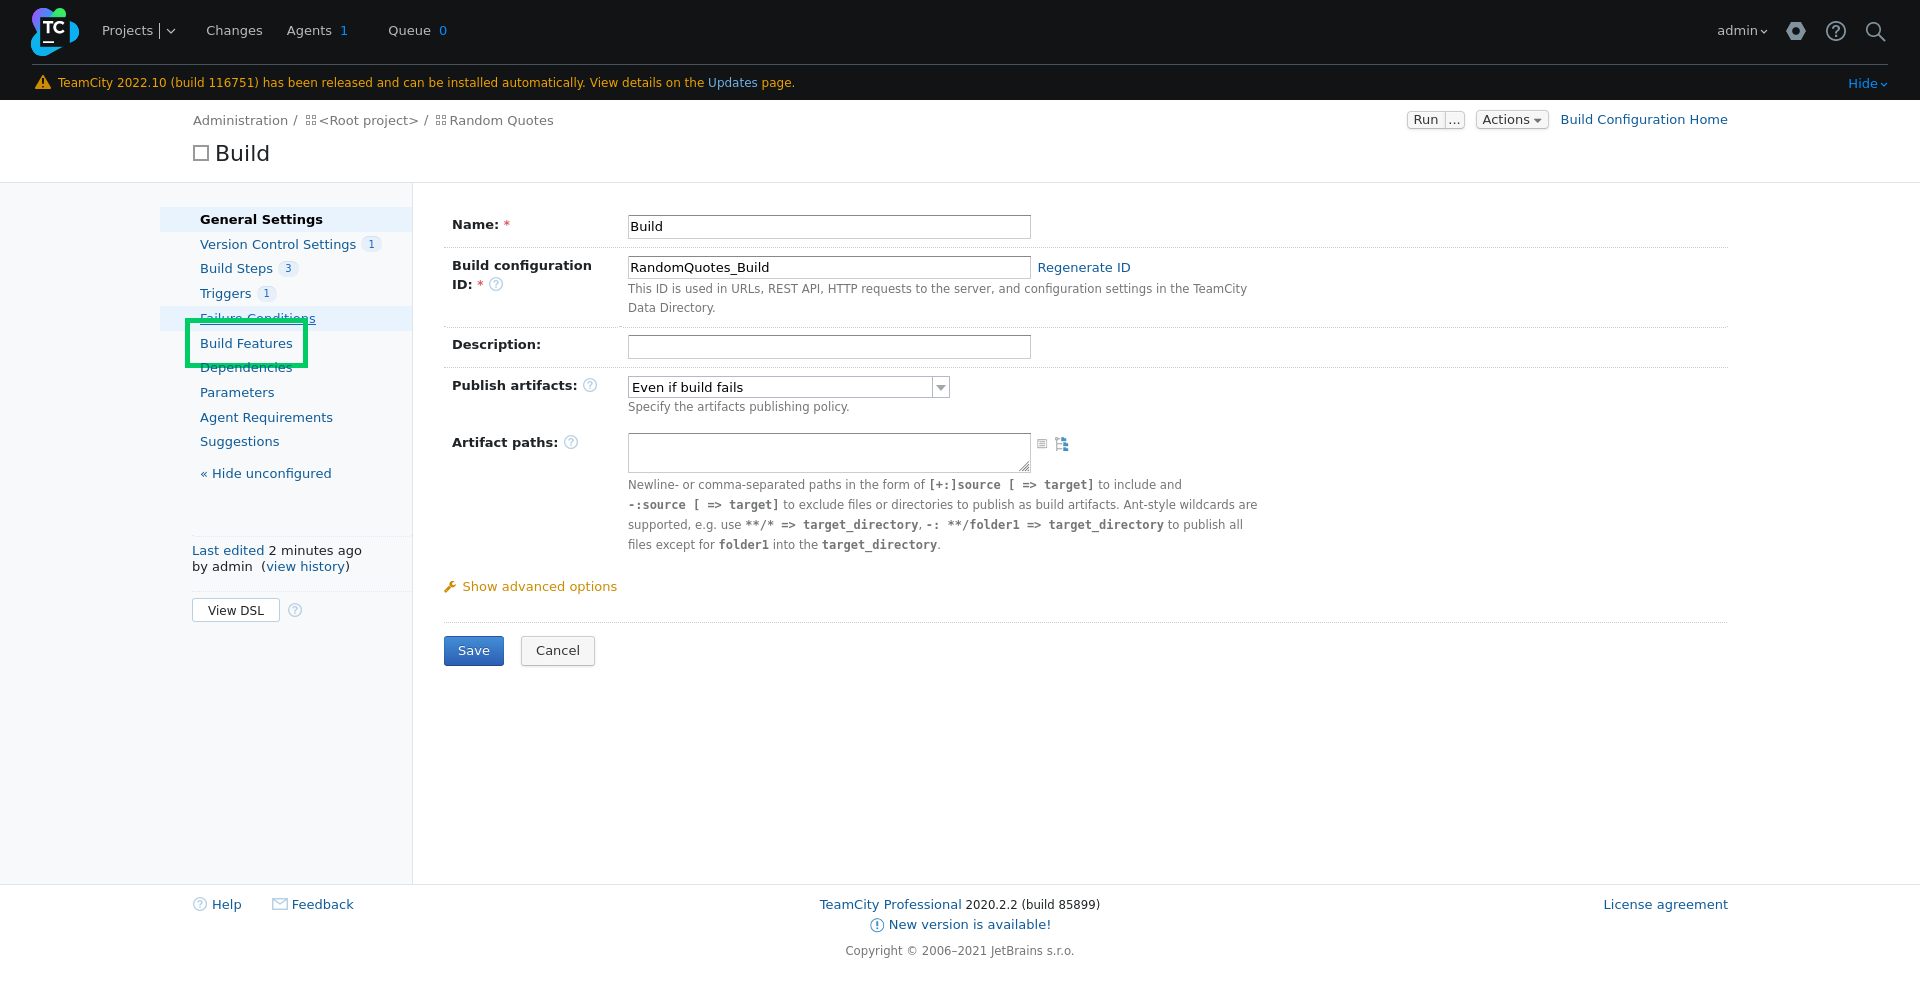
Task: Focus the Build configuration ID field
Action: click(x=829, y=268)
